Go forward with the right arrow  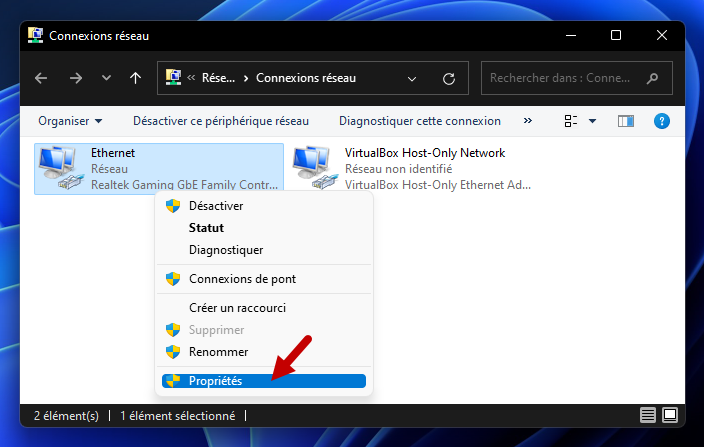pyautogui.click(x=76, y=78)
